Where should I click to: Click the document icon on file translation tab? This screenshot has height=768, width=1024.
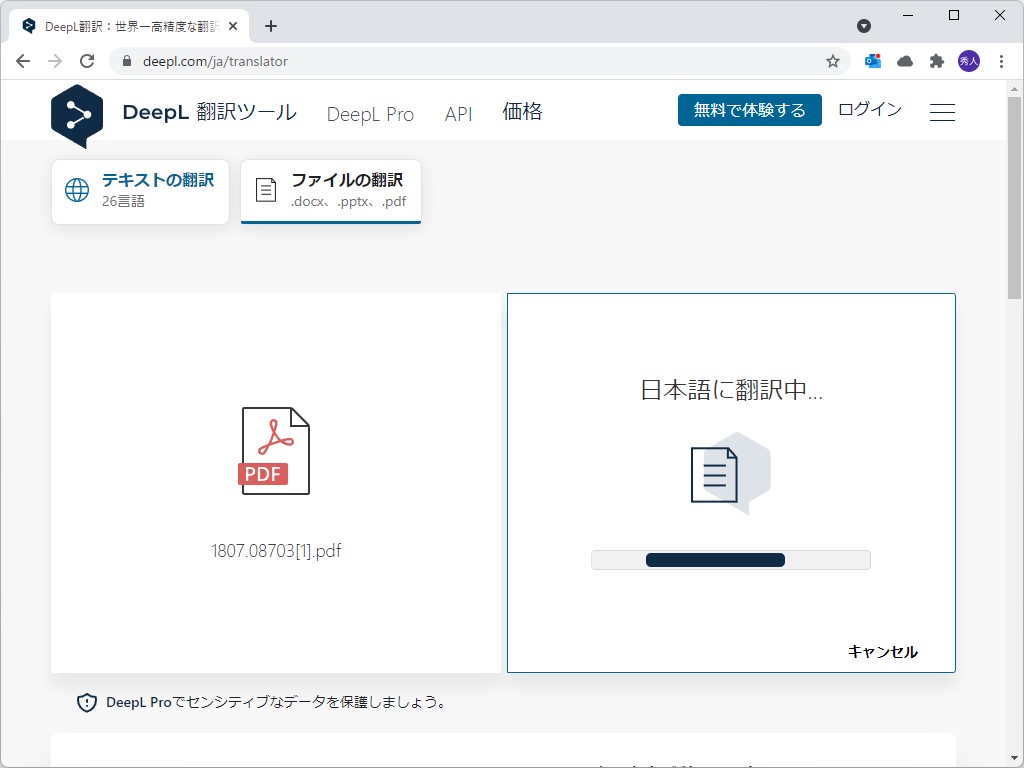(265, 190)
